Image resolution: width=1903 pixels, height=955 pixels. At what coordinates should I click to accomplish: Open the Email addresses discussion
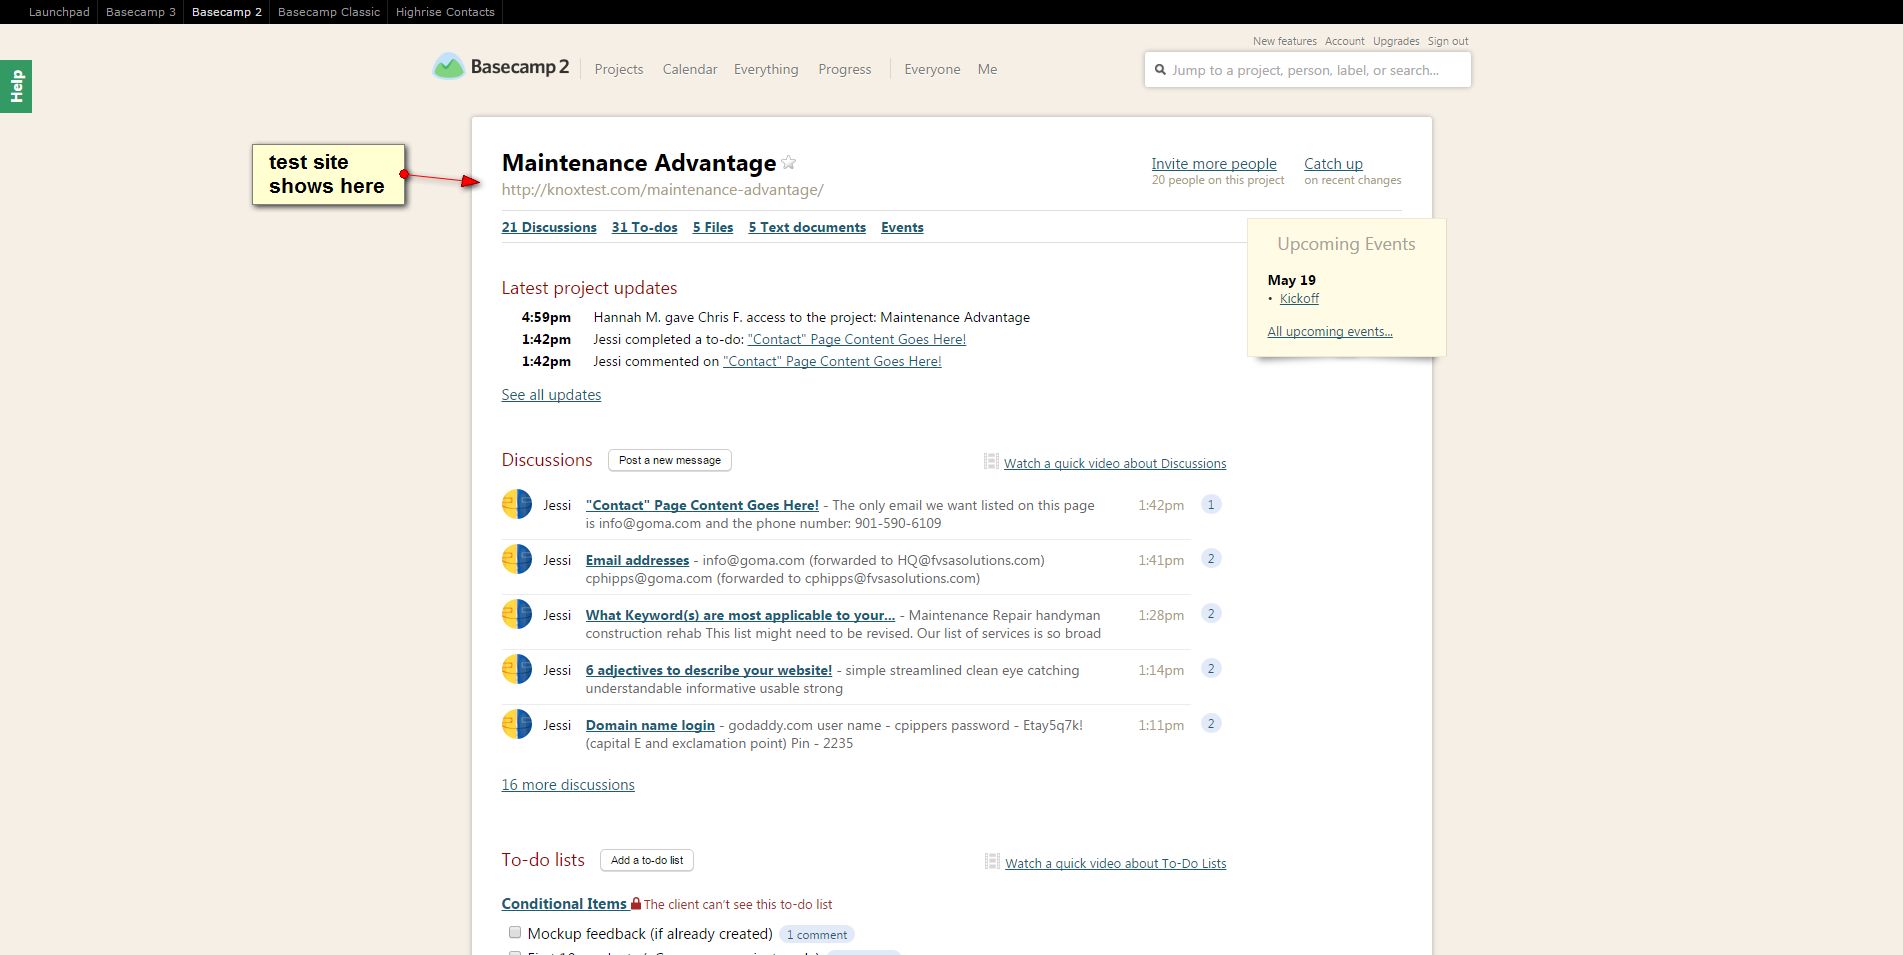(x=637, y=560)
